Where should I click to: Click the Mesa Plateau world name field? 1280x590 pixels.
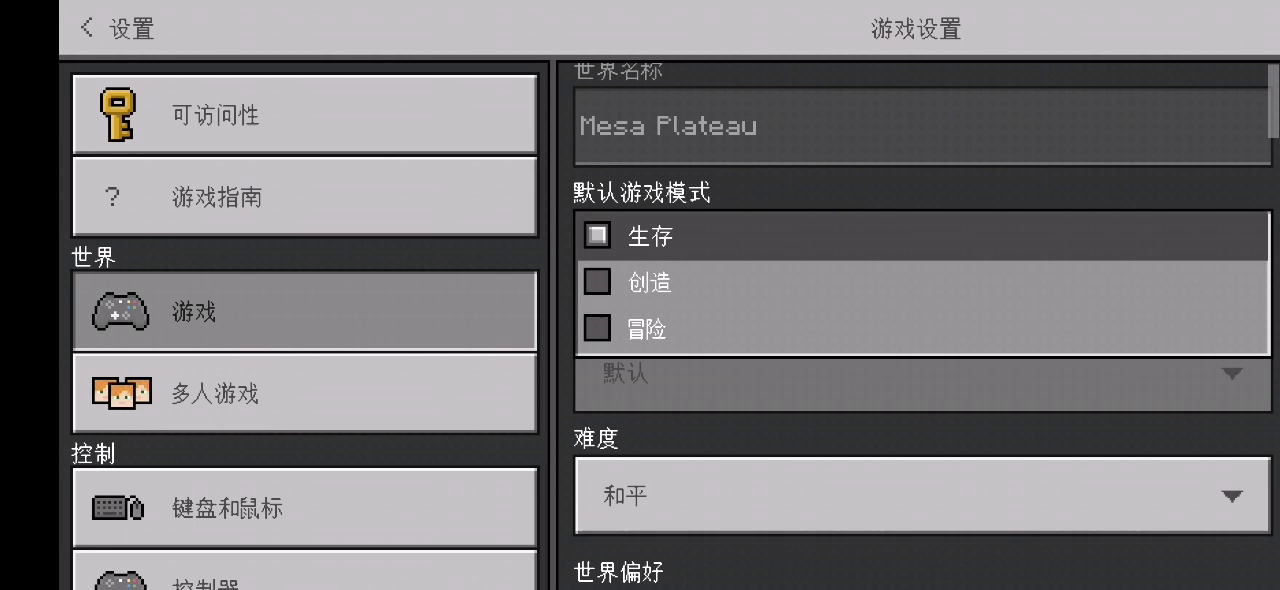point(920,126)
